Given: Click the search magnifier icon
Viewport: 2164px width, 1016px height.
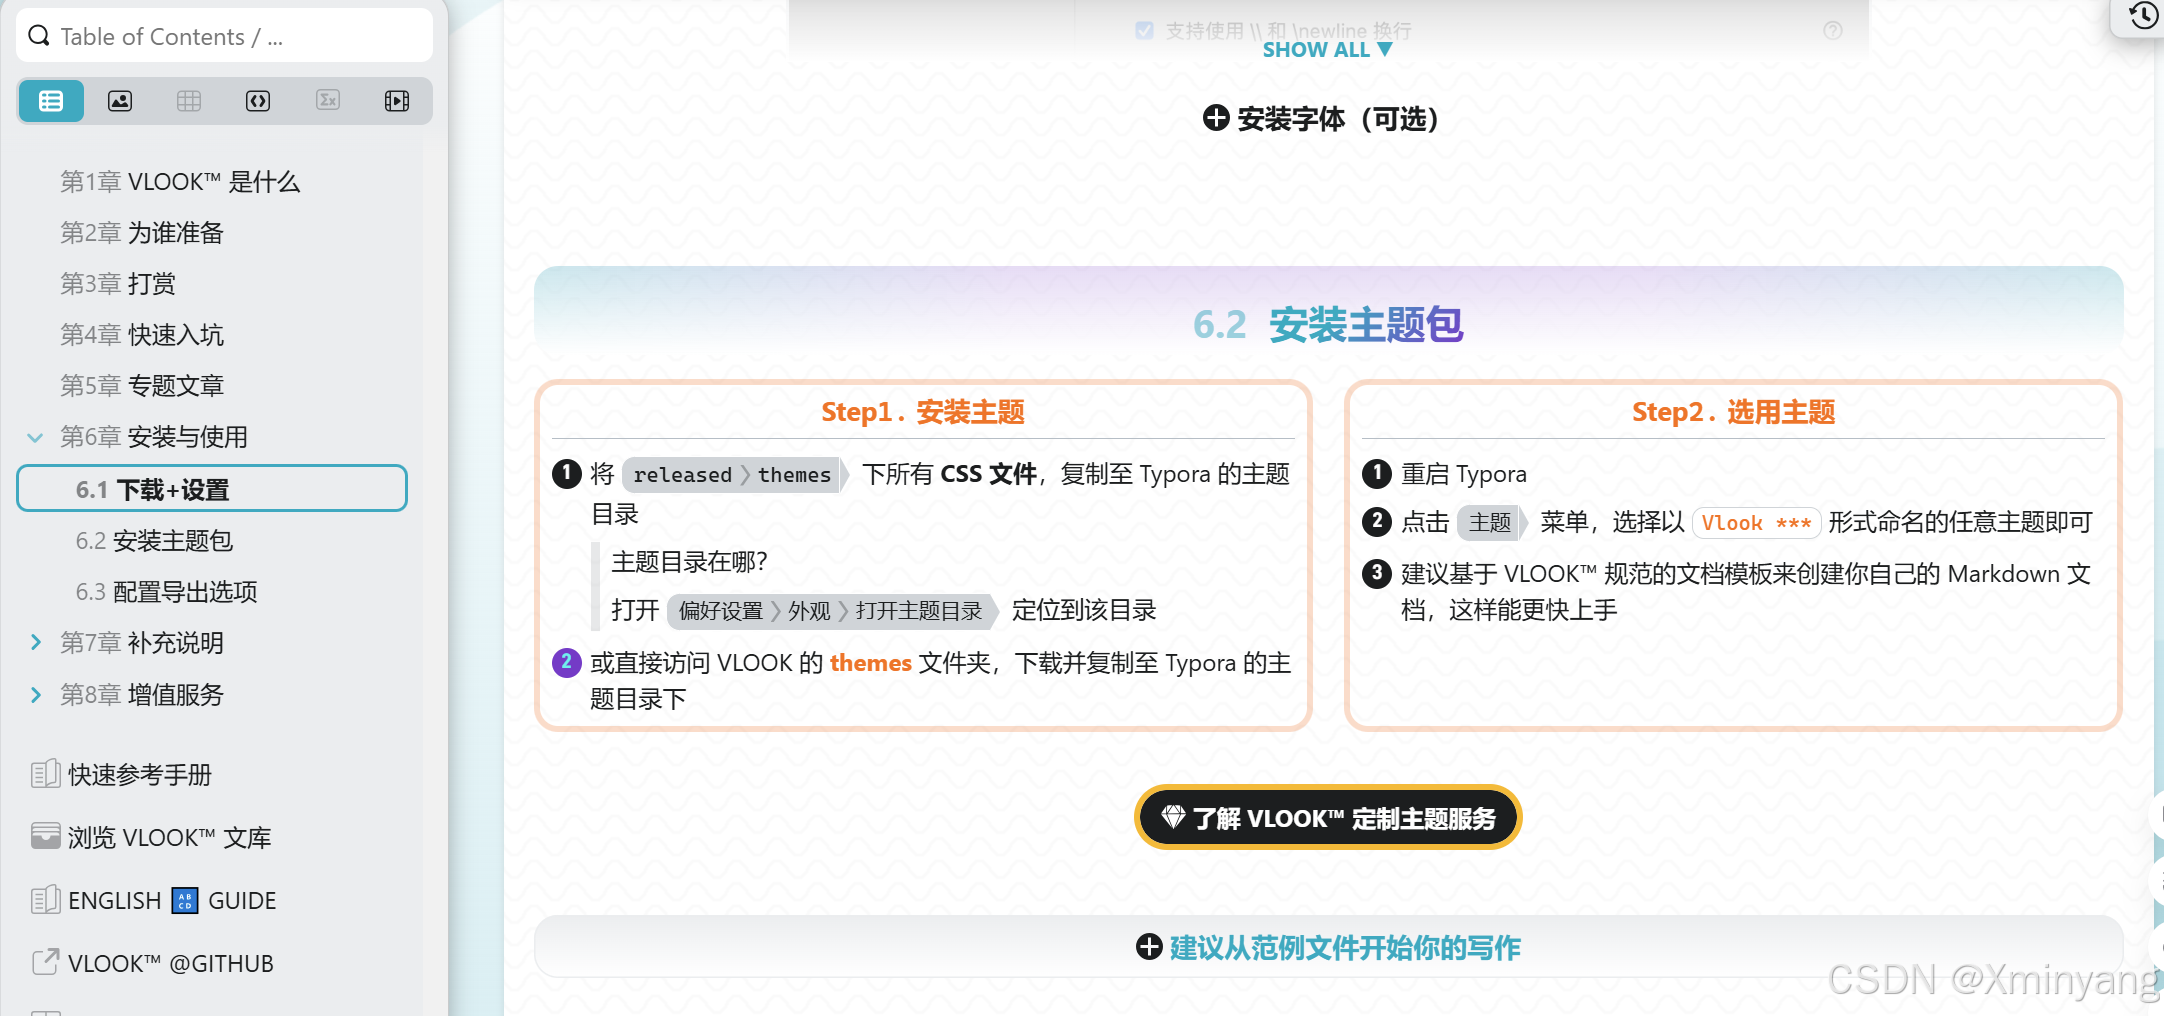Looking at the screenshot, I should [39, 36].
